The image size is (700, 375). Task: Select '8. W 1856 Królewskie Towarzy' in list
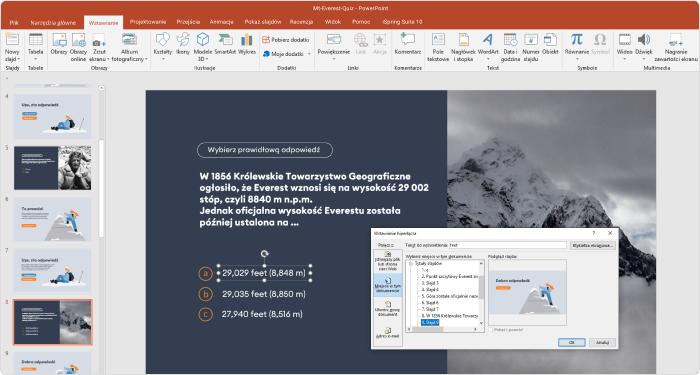pos(450,315)
